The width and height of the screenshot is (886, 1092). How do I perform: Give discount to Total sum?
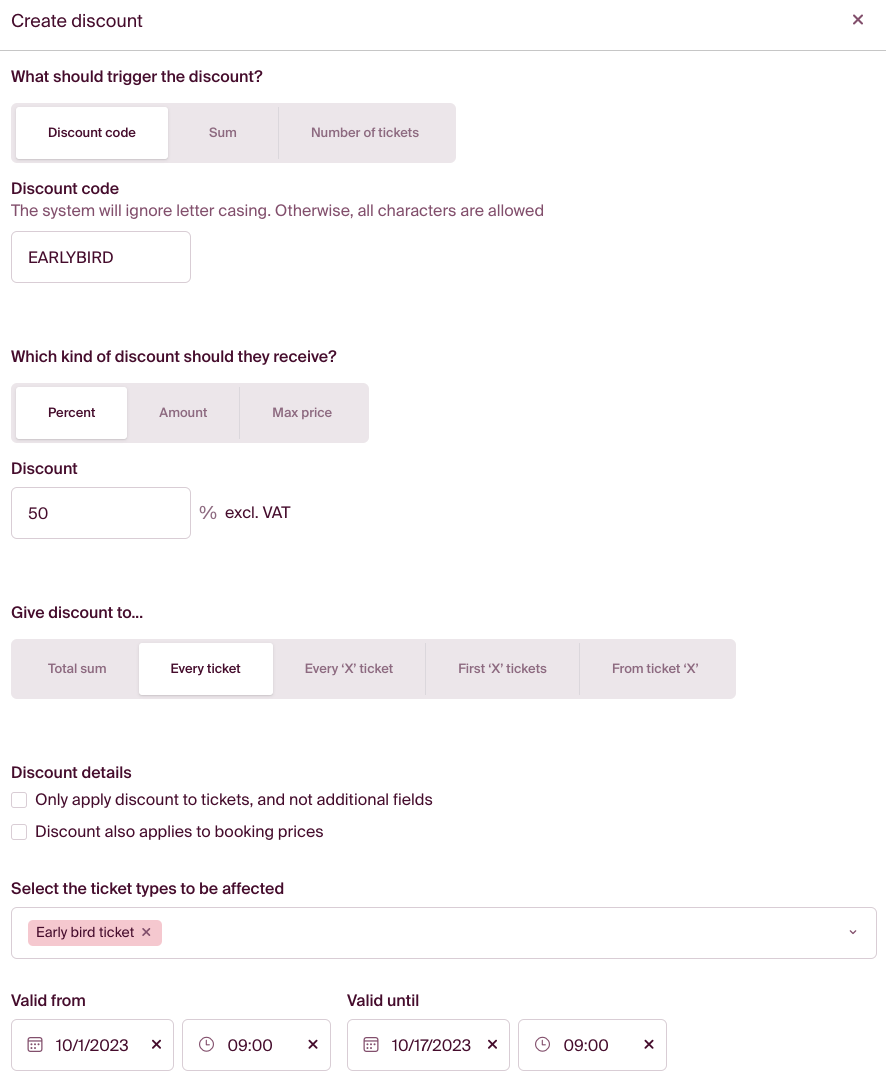tap(77, 669)
